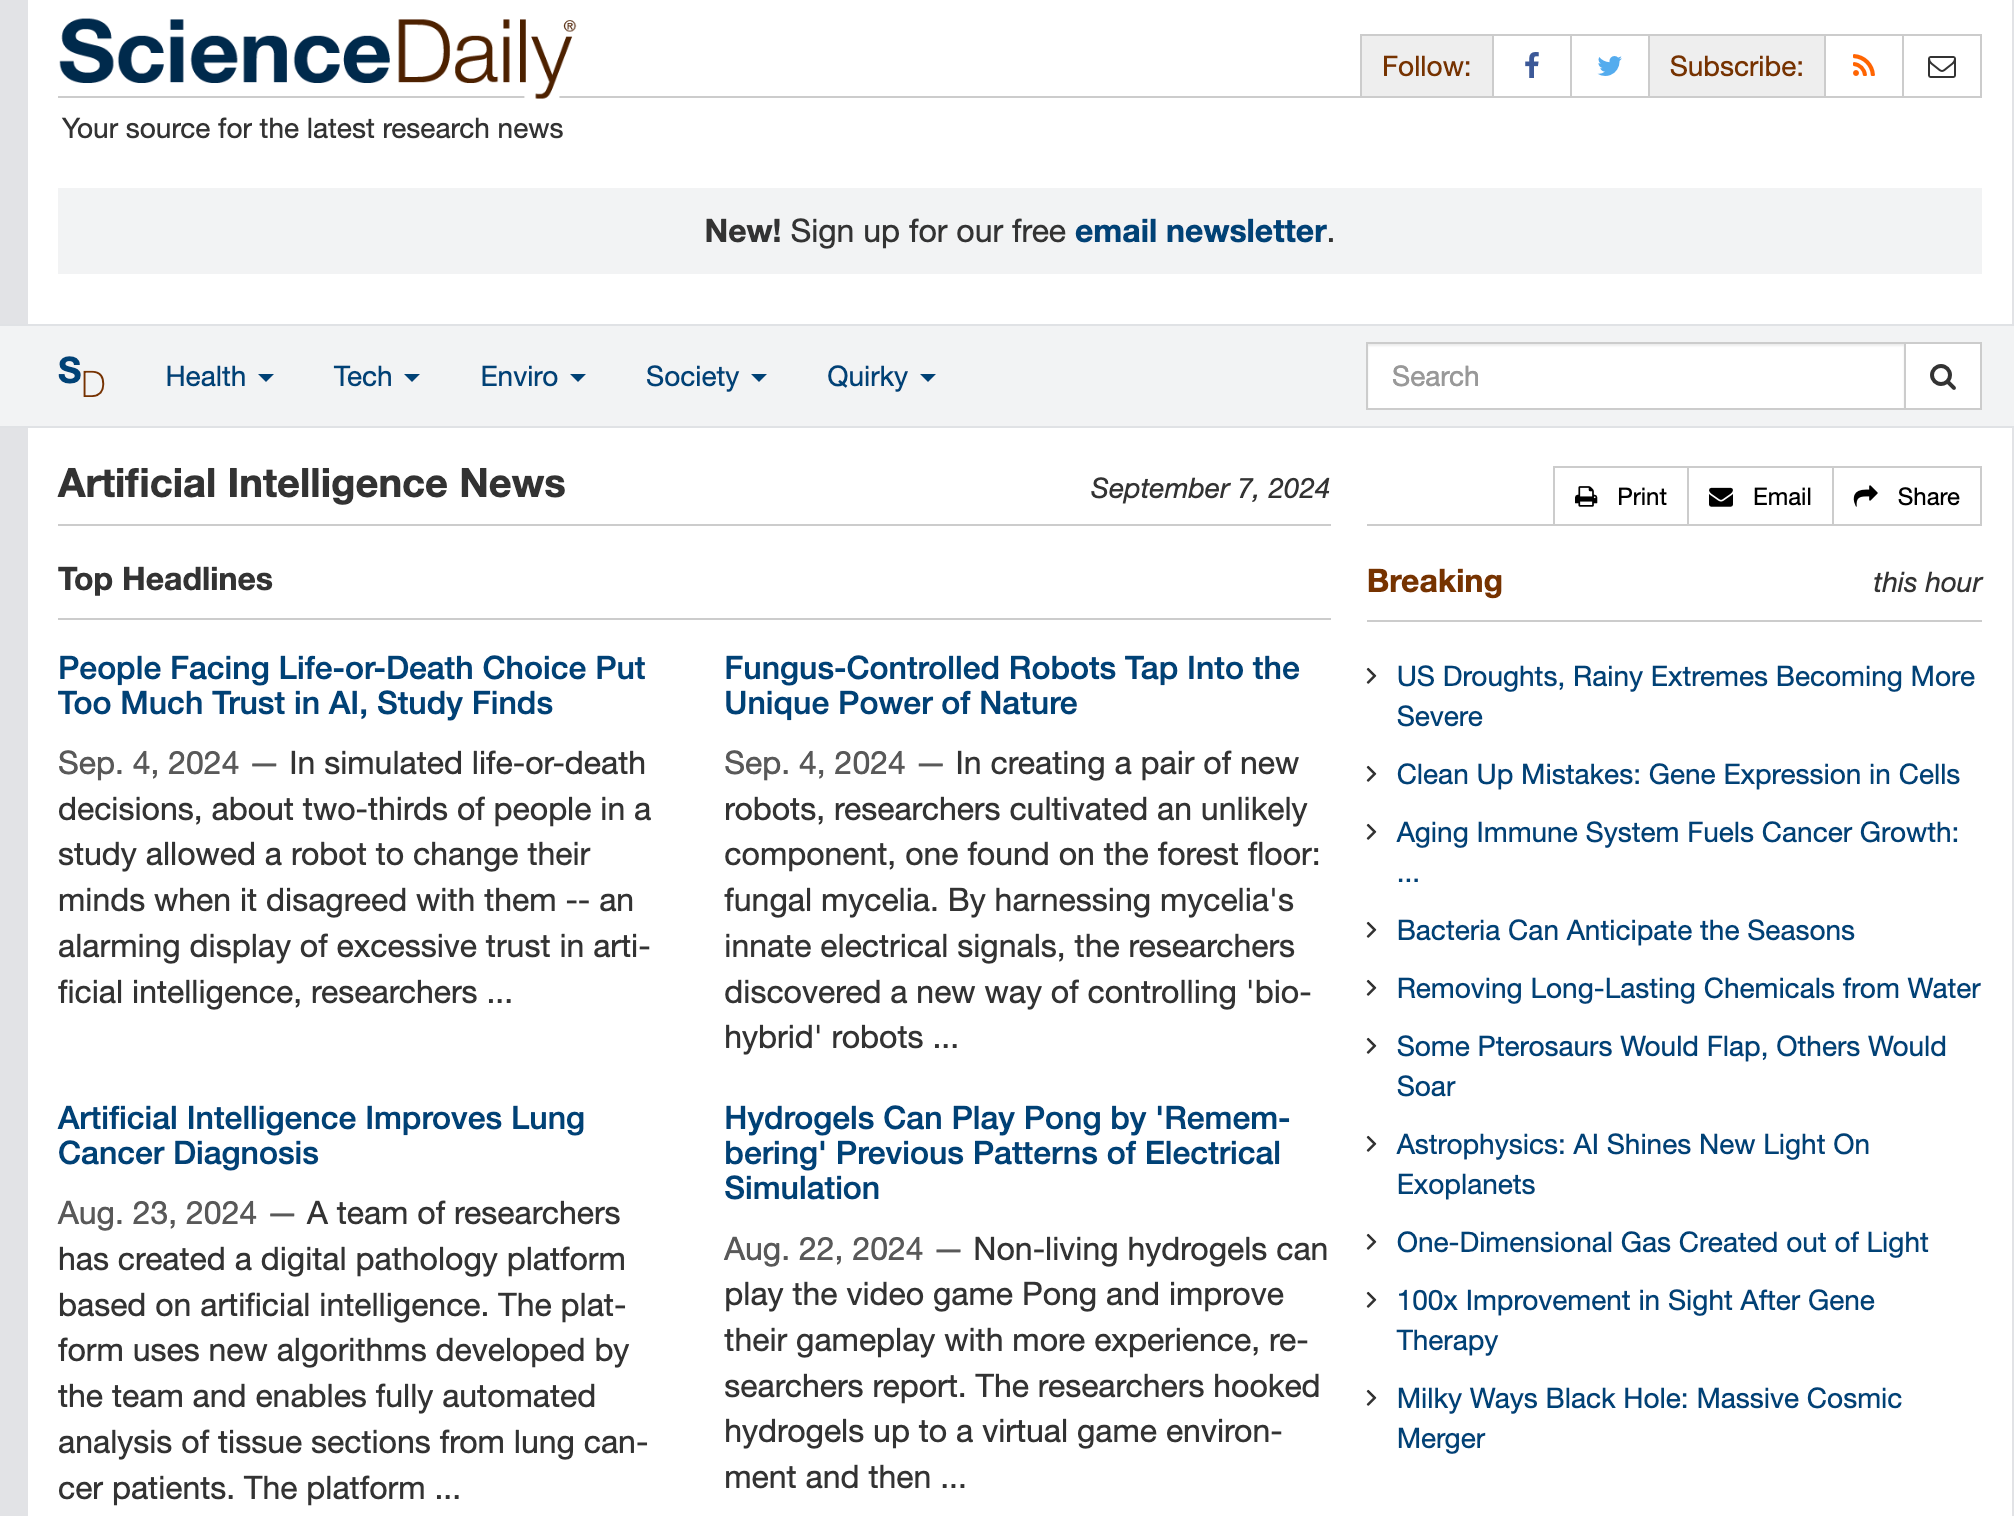
Task: Open 'Milky Ways Black Hole' story
Action: (x=1648, y=1418)
